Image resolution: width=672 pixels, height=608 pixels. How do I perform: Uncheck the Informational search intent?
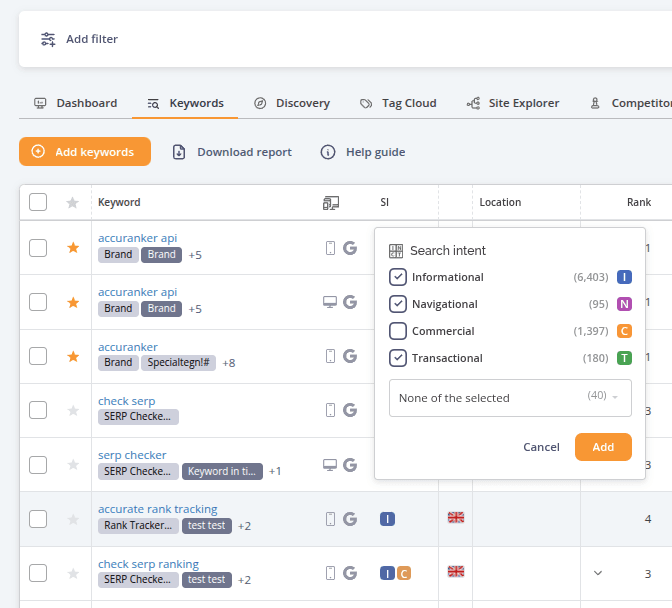pyautogui.click(x=398, y=277)
